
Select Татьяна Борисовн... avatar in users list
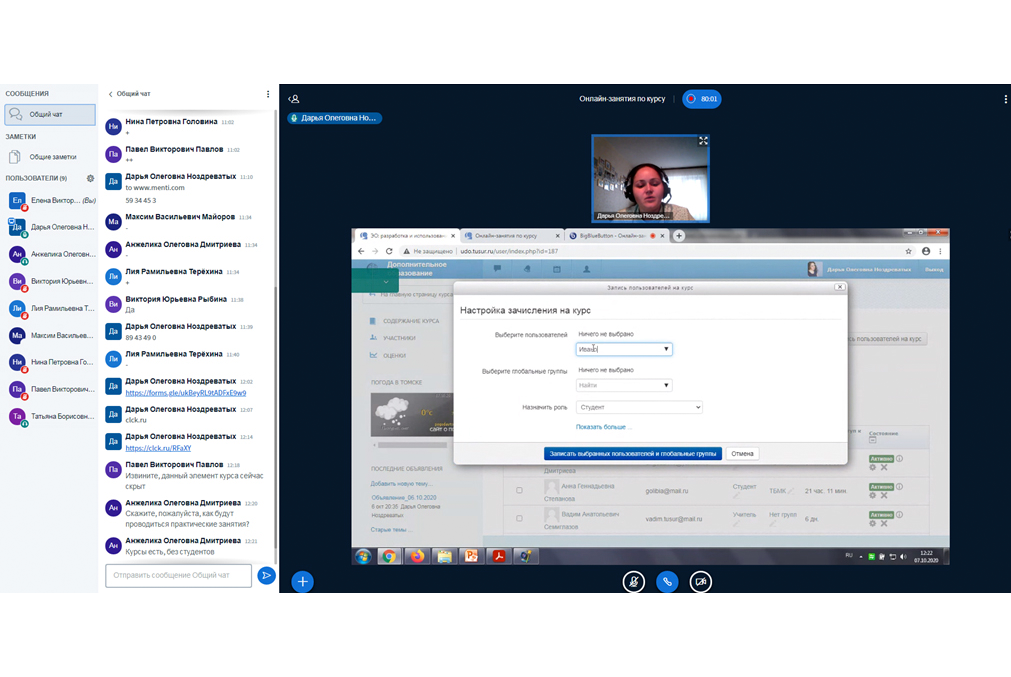click(17, 417)
